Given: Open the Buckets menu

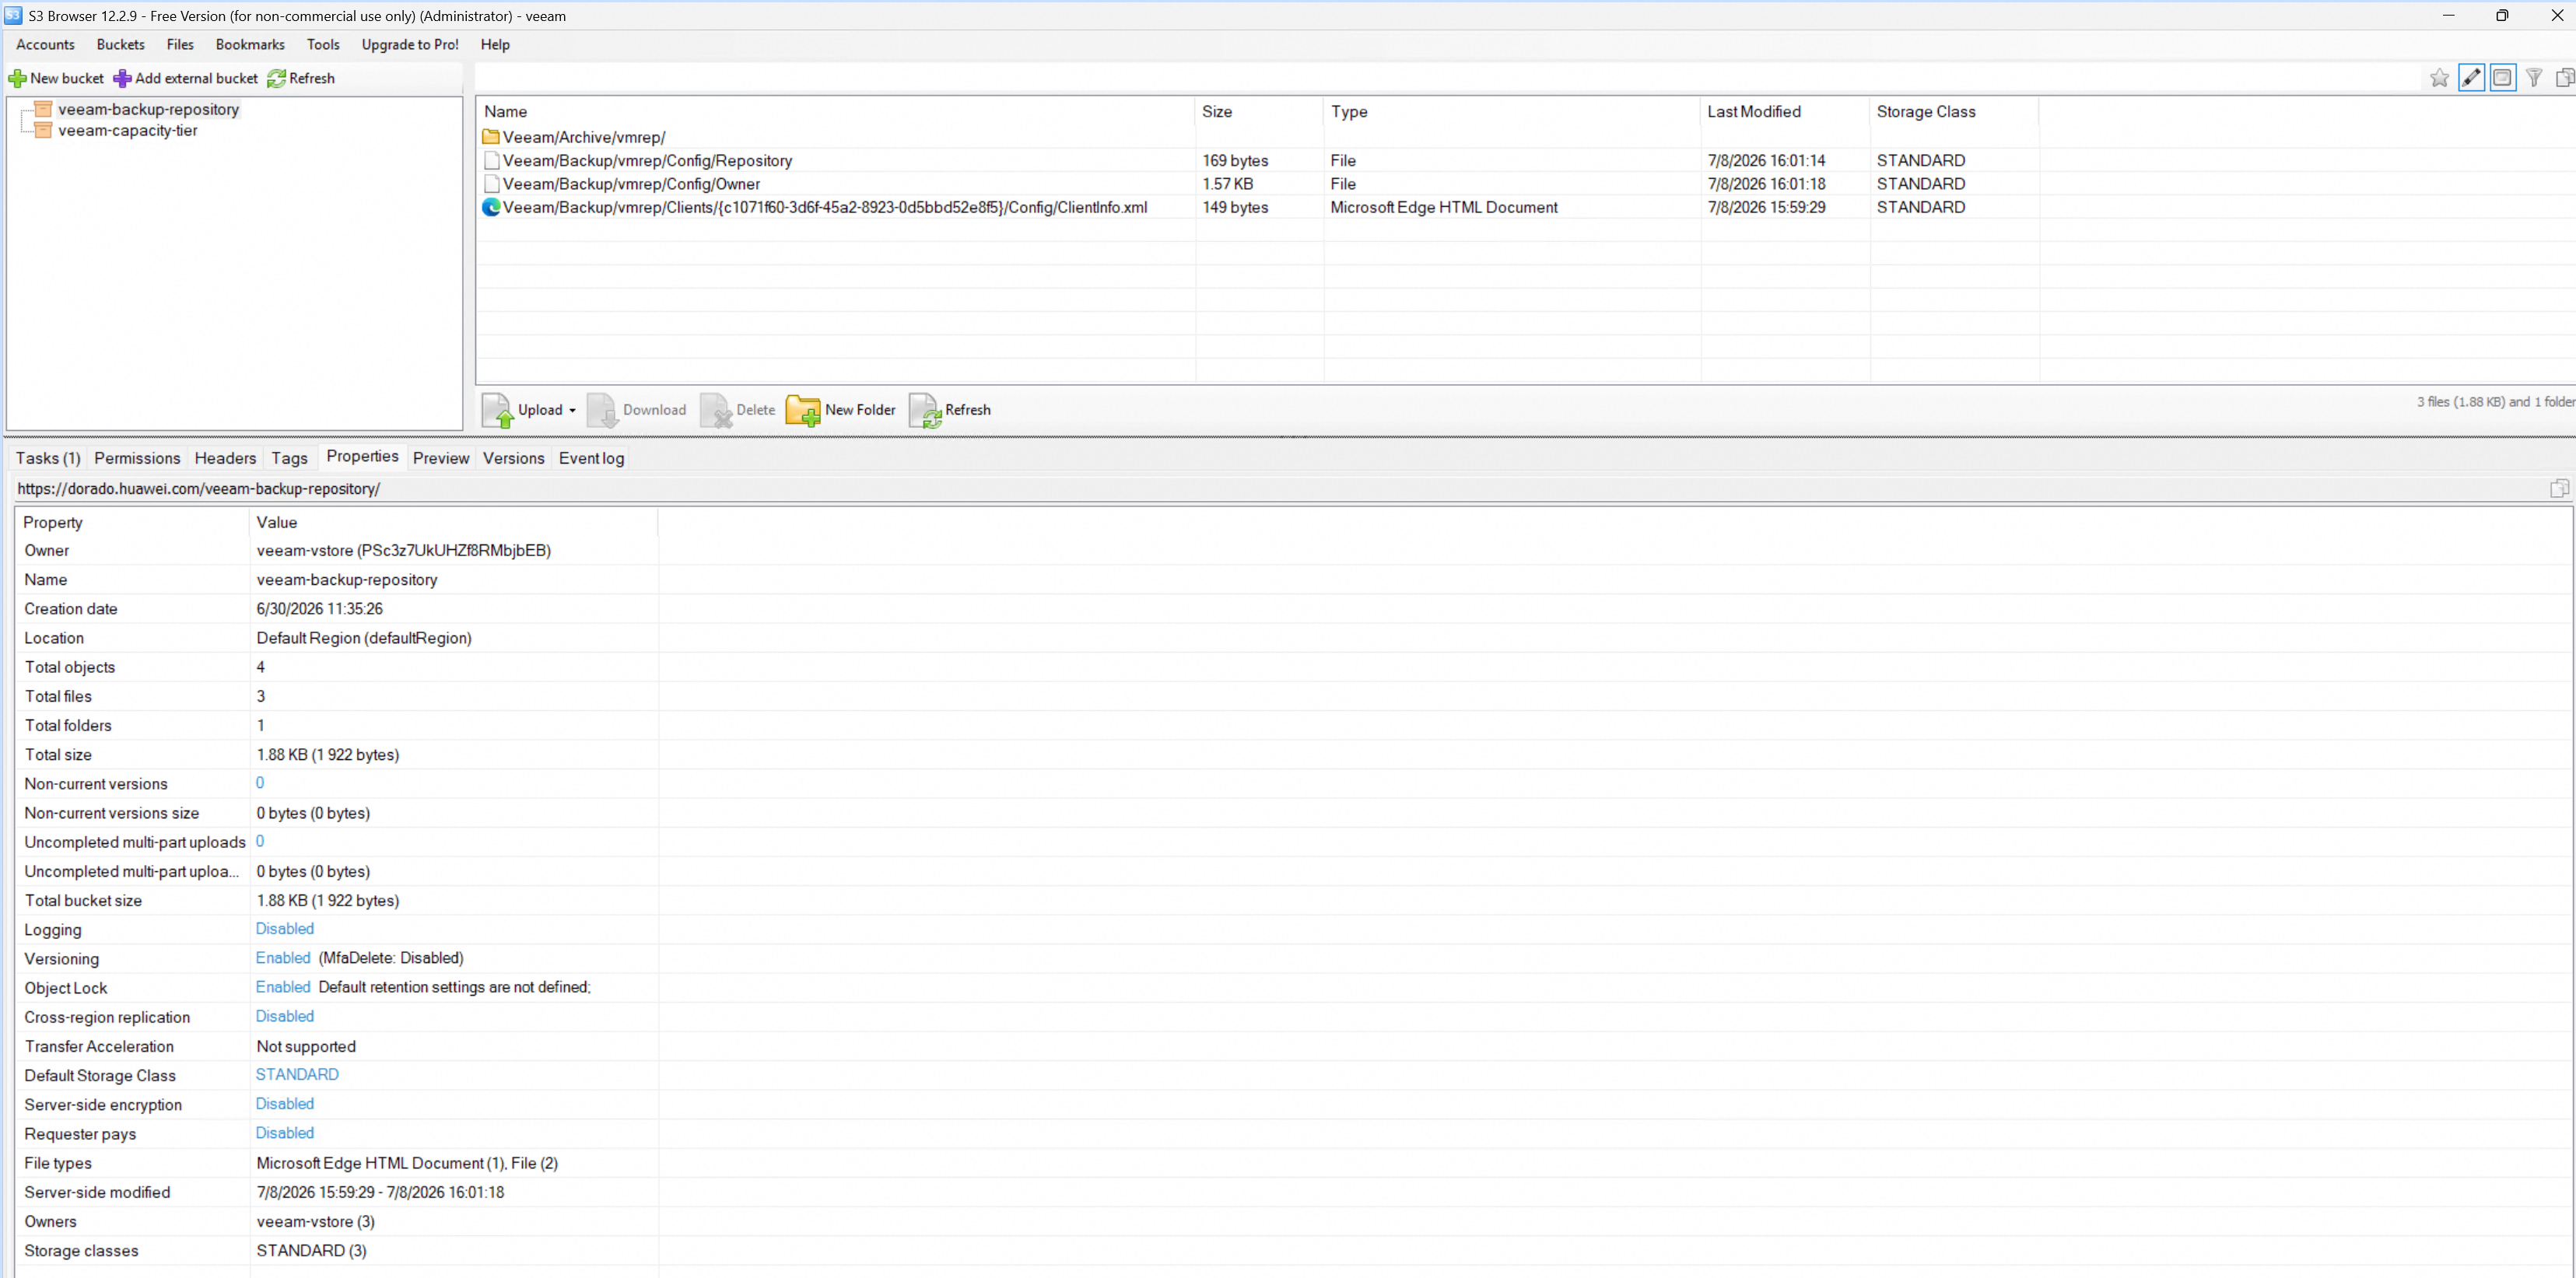Looking at the screenshot, I should tap(121, 44).
